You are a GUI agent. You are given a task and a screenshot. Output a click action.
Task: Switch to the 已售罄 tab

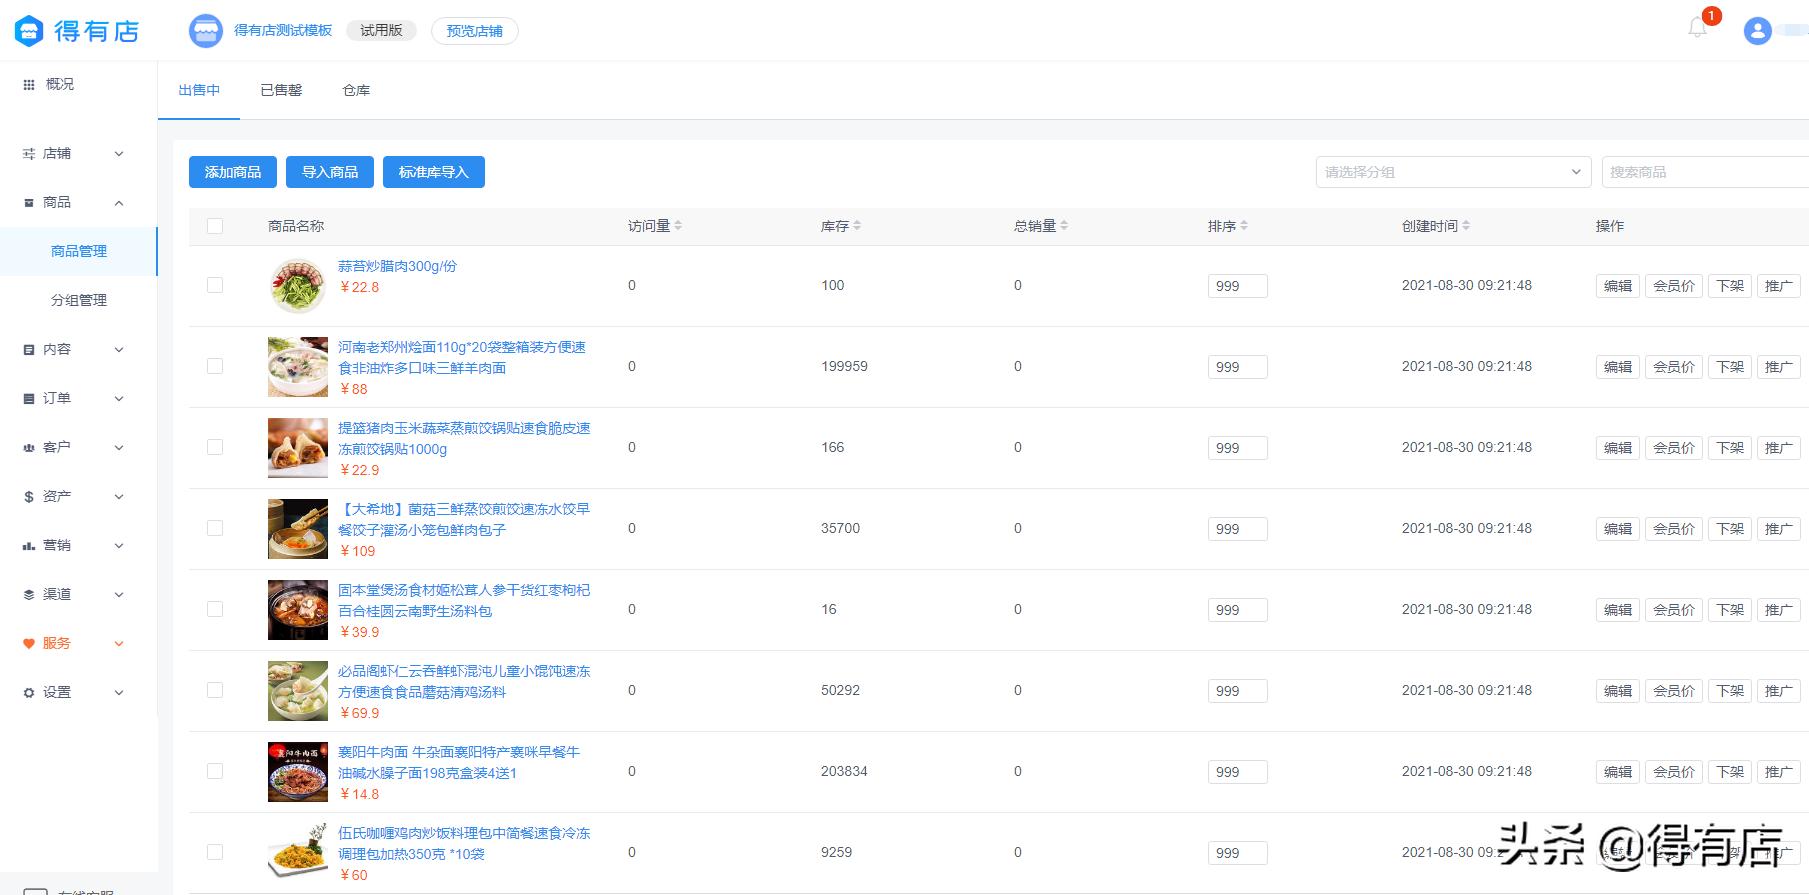(281, 90)
